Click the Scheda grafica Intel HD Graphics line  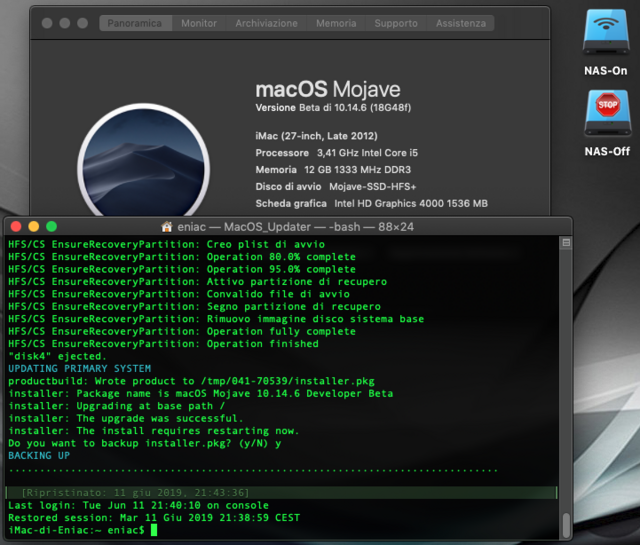click(371, 203)
